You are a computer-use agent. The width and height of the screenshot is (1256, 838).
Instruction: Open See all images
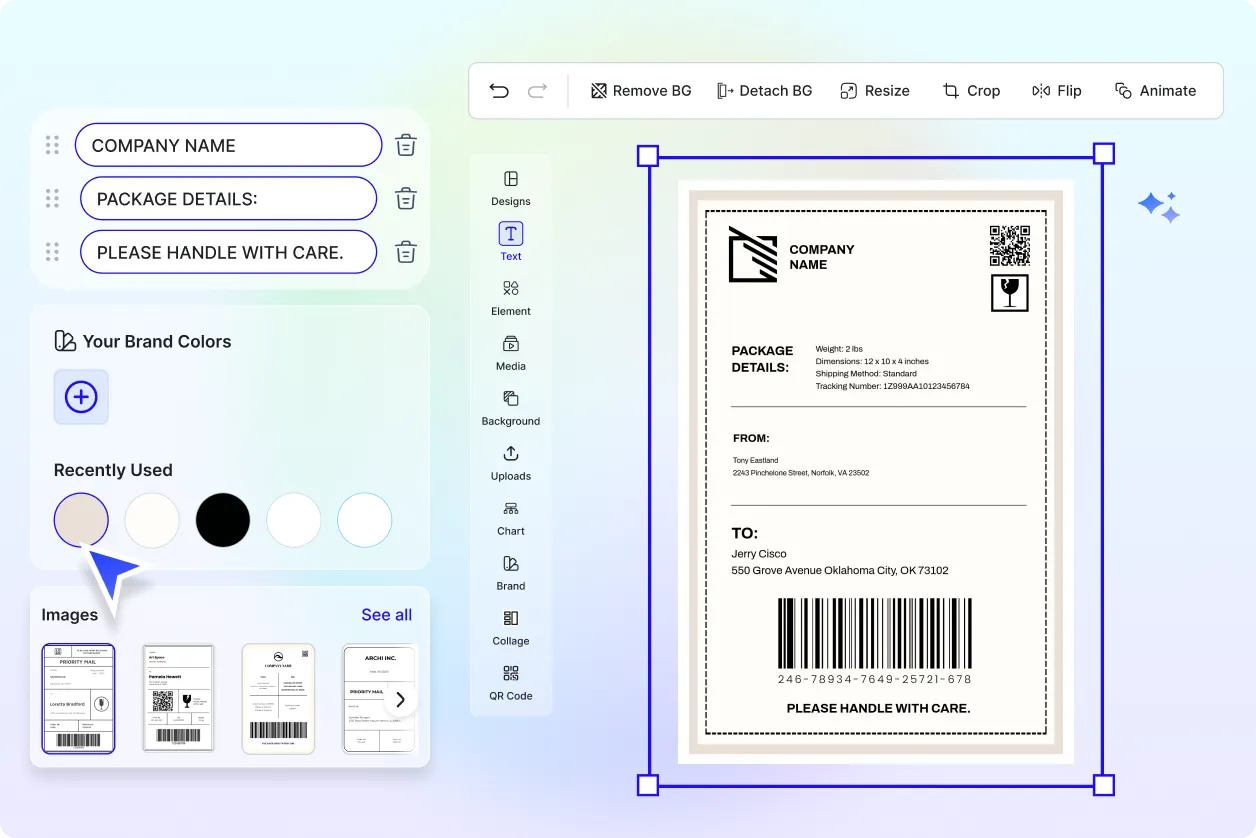(x=386, y=614)
